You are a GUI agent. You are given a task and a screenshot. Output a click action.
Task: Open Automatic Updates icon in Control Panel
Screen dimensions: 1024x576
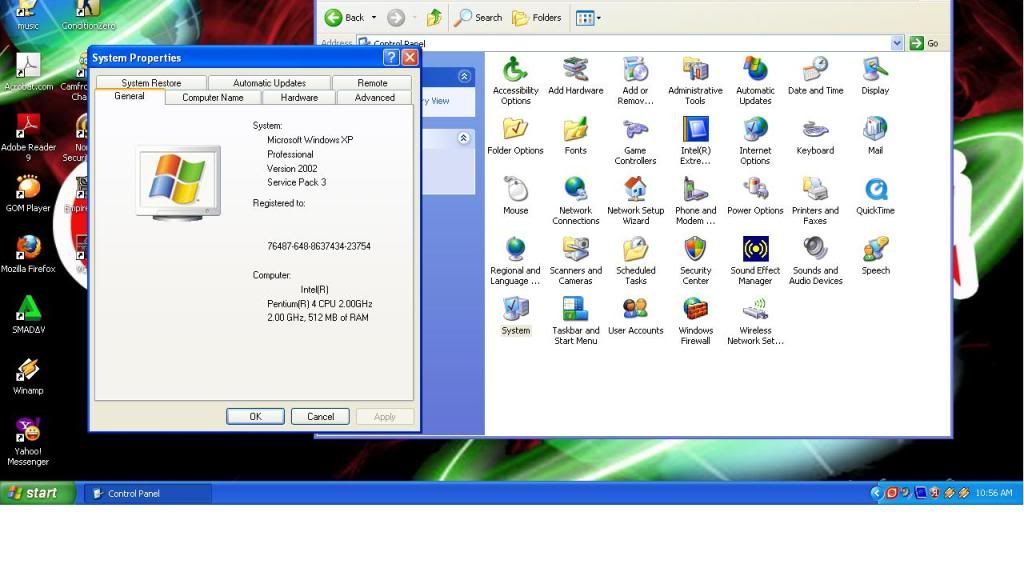pyautogui.click(x=755, y=81)
